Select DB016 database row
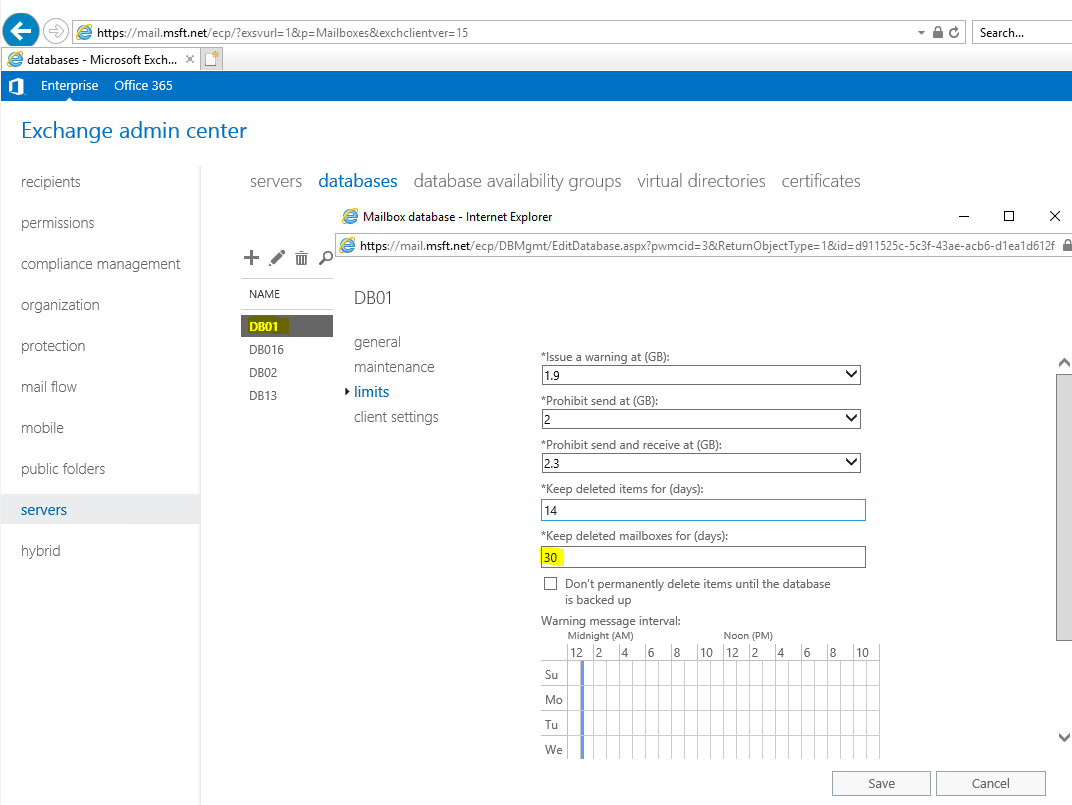The image size is (1072, 805). pyautogui.click(x=286, y=349)
